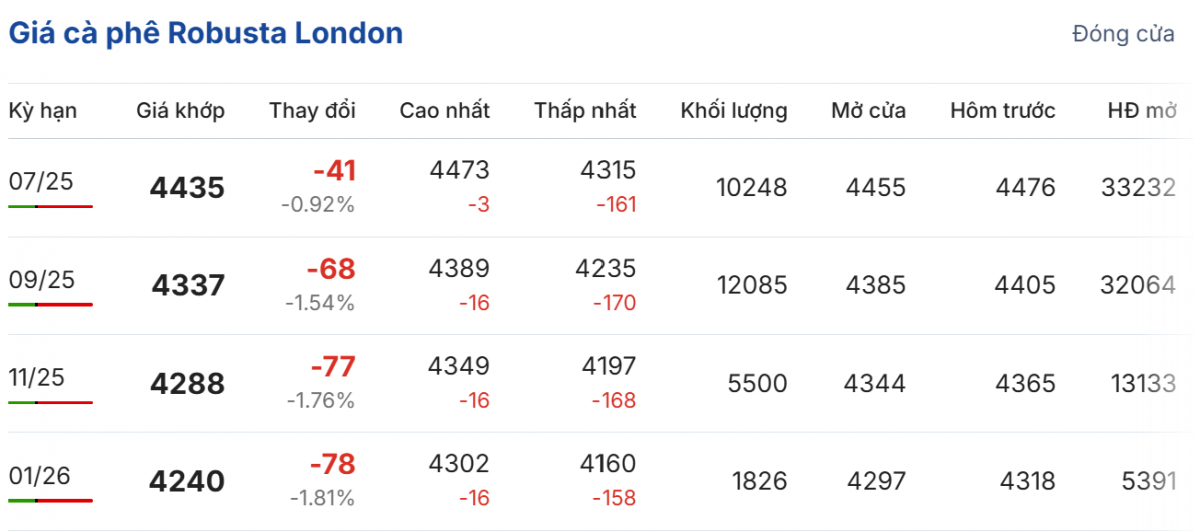Select the Thay đổi column header
Image resolution: width=1200 pixels, height=532 pixels.
click(312, 110)
